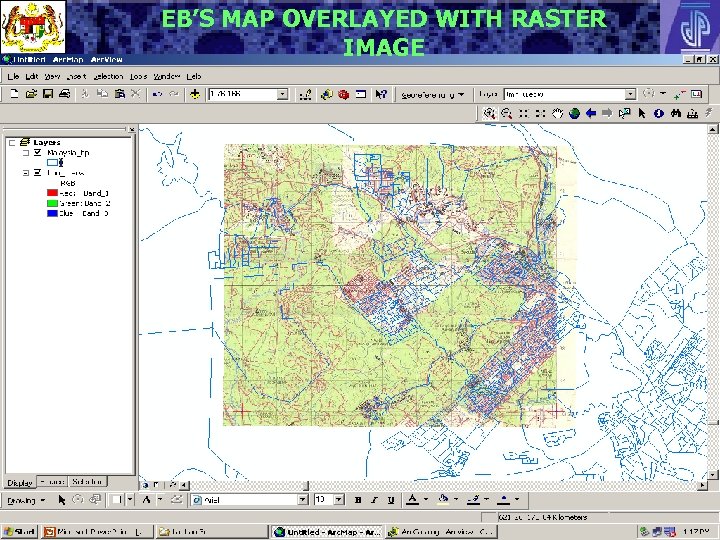Viewport: 720px width, 540px height.
Task: Click the first layer's polygon symbol swatch
Action: [52, 163]
